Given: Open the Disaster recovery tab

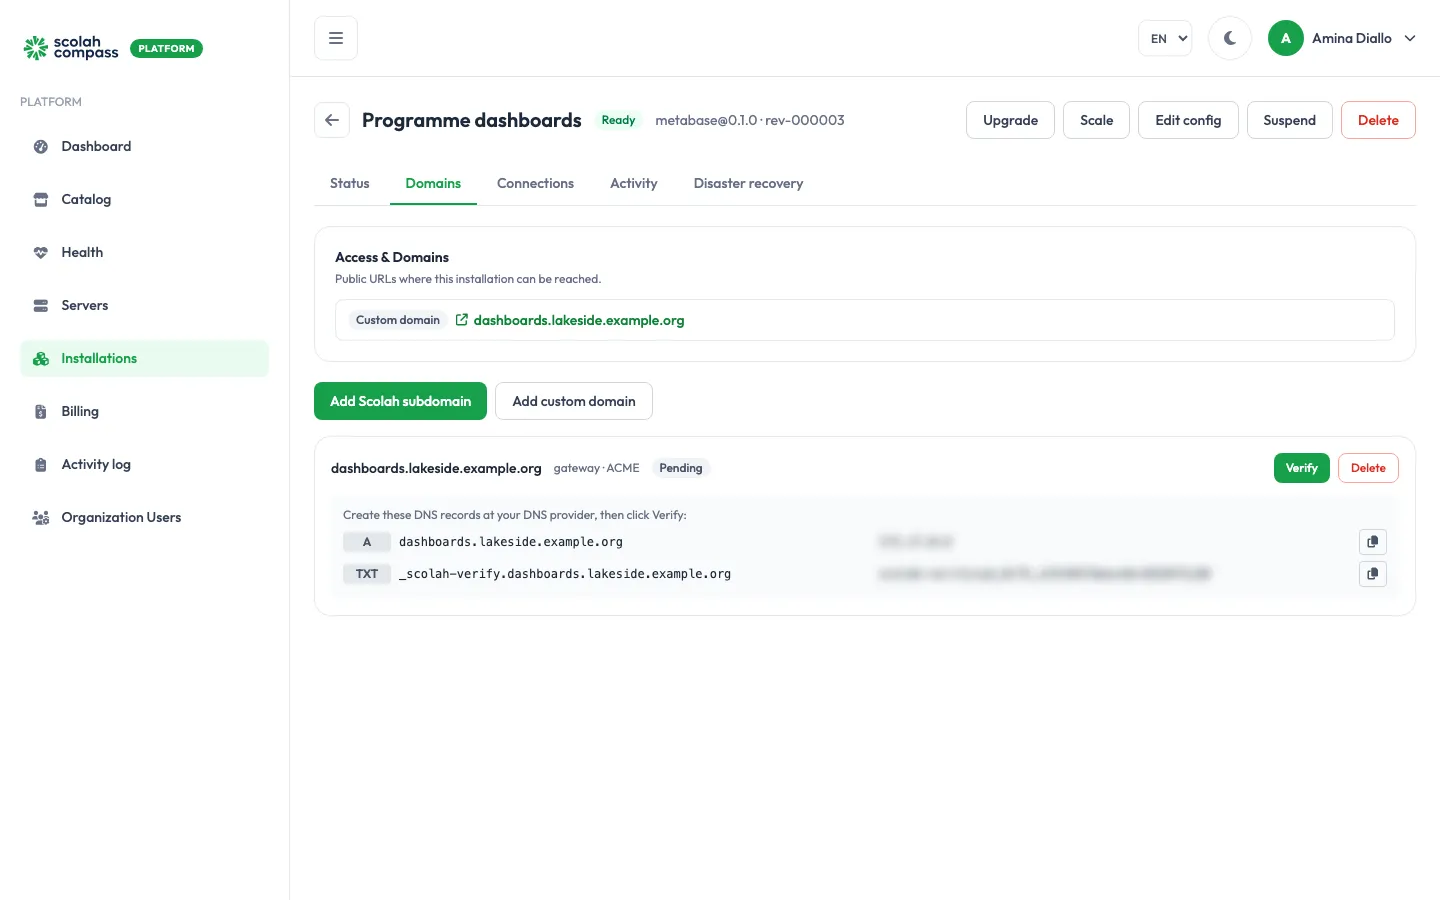Looking at the screenshot, I should point(748,184).
